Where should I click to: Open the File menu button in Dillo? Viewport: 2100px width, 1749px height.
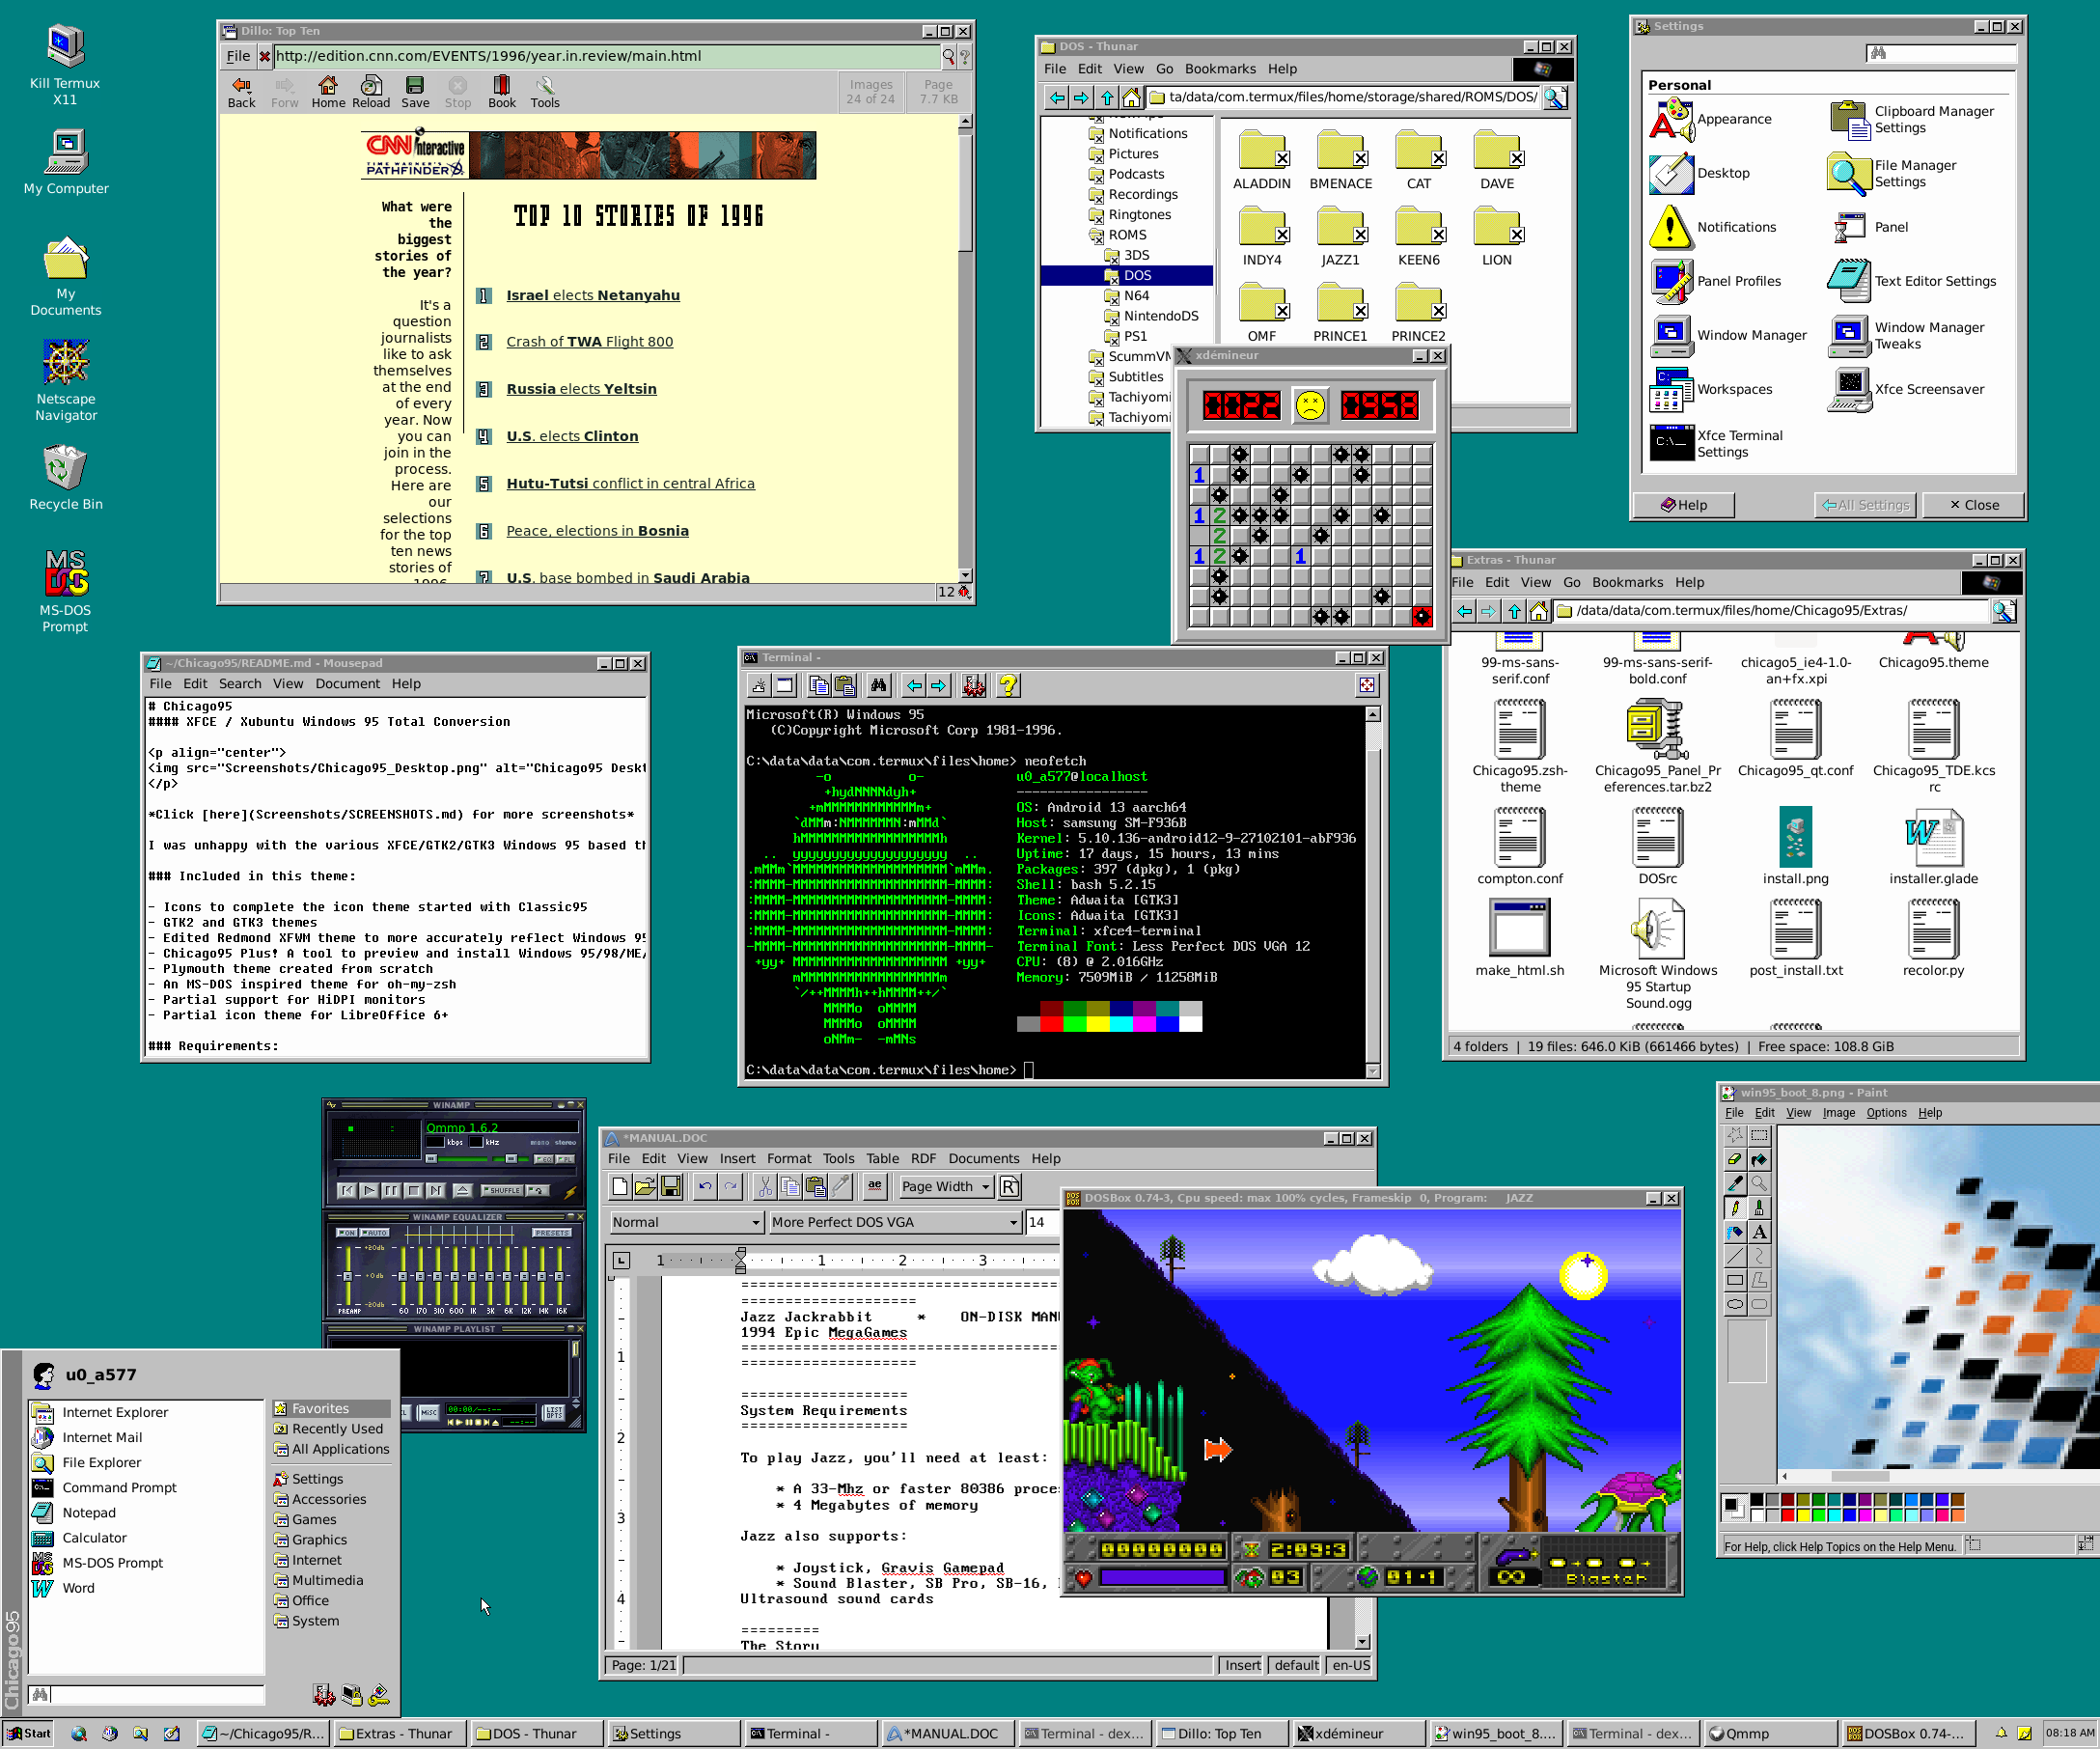[x=238, y=56]
